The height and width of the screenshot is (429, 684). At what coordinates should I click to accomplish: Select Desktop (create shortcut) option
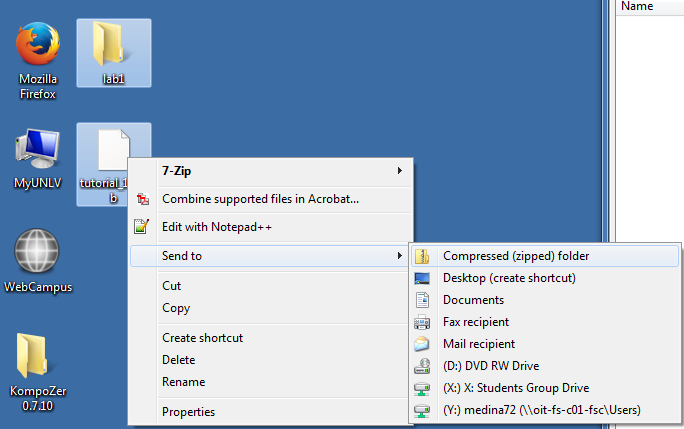[x=509, y=278]
